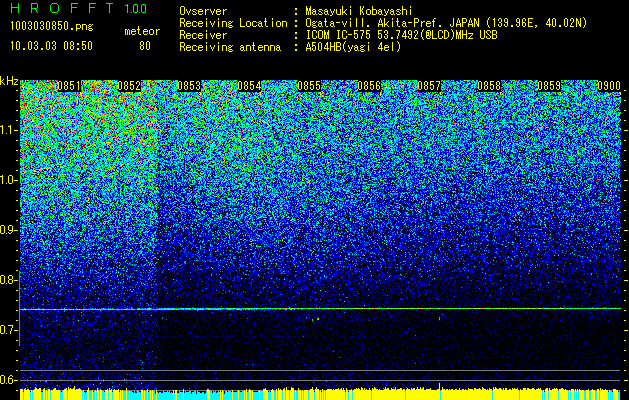Click the meteor count value 80
Viewport: 629px width, 400px height.
pyautogui.click(x=145, y=46)
